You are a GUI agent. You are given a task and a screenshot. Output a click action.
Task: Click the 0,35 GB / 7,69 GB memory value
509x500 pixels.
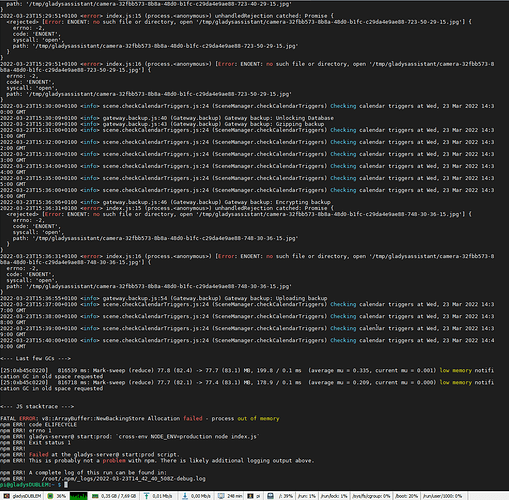119,496
